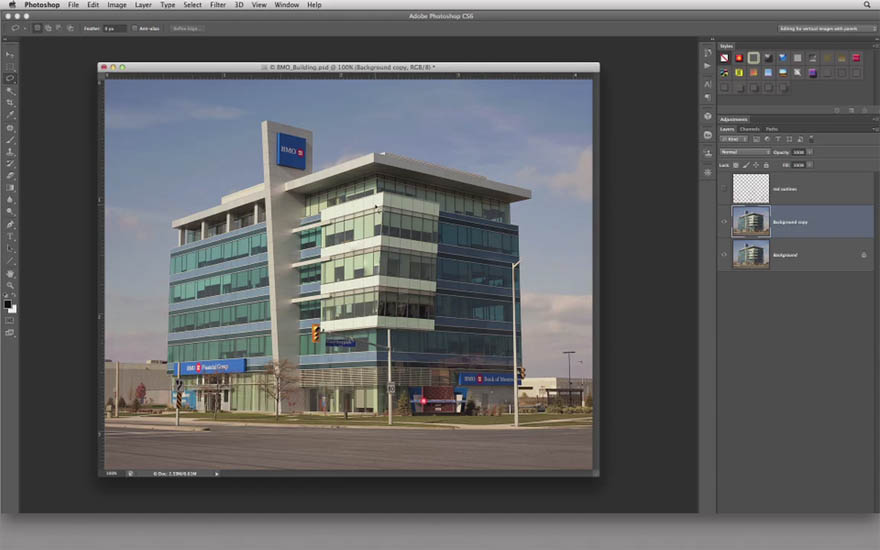
Task: Select the Dodge tool
Action: pos(10,212)
